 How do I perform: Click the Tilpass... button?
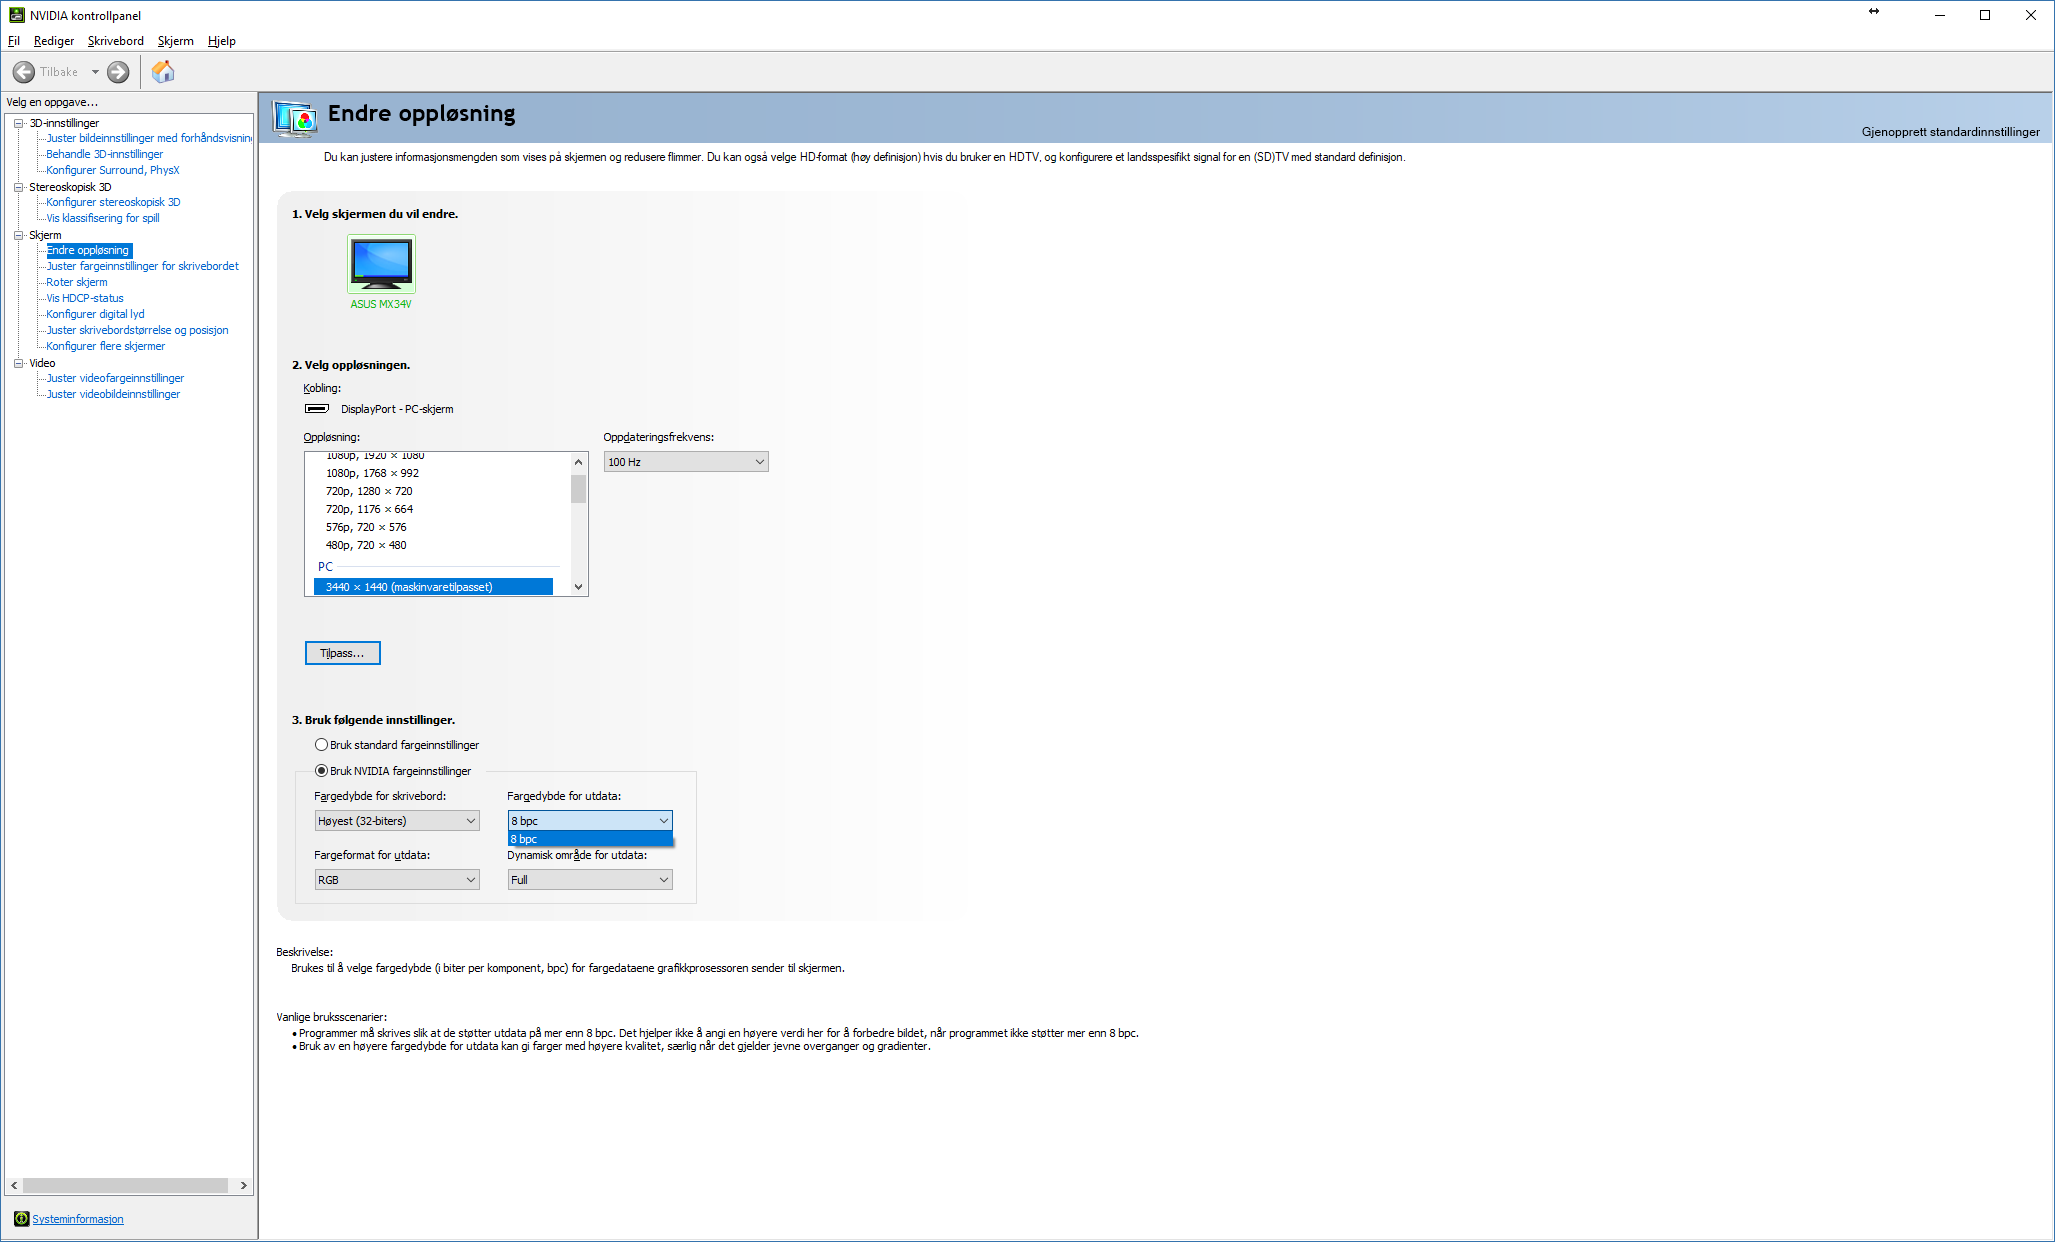(342, 653)
